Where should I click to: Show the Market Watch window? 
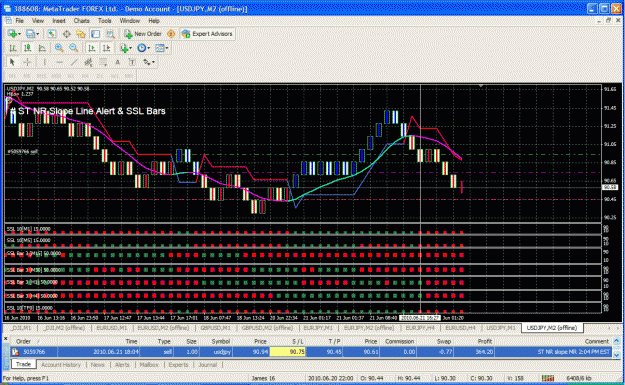click(x=51, y=34)
